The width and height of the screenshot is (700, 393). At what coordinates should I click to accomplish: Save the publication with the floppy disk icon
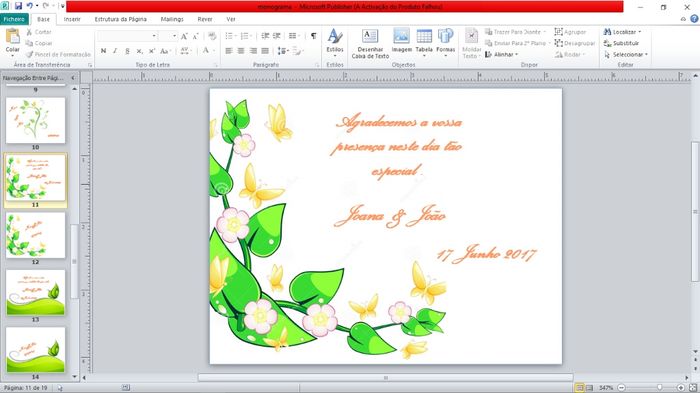point(18,6)
